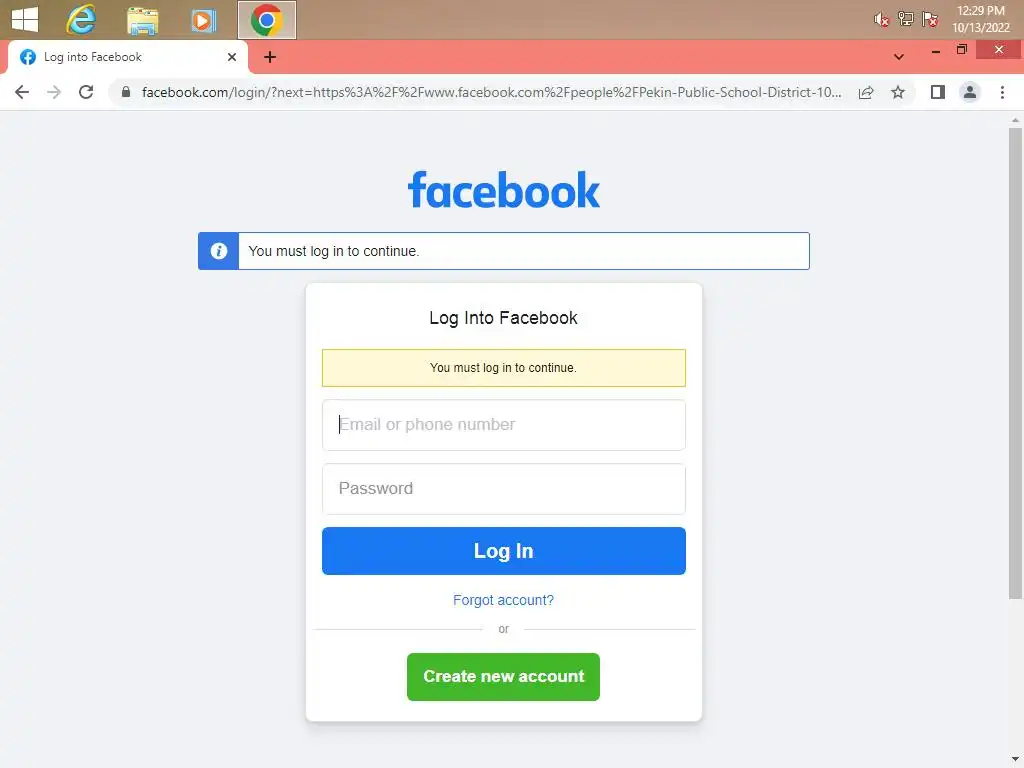Open a new tab with plus button

[270, 57]
